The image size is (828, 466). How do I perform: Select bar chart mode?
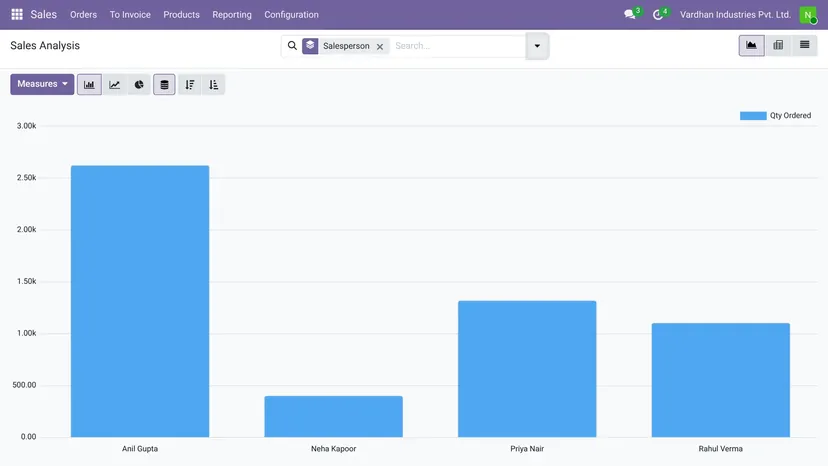(89, 85)
